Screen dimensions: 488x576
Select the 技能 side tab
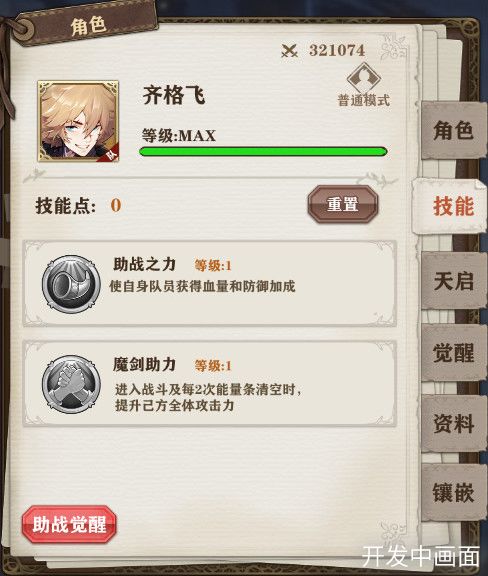pos(451,206)
